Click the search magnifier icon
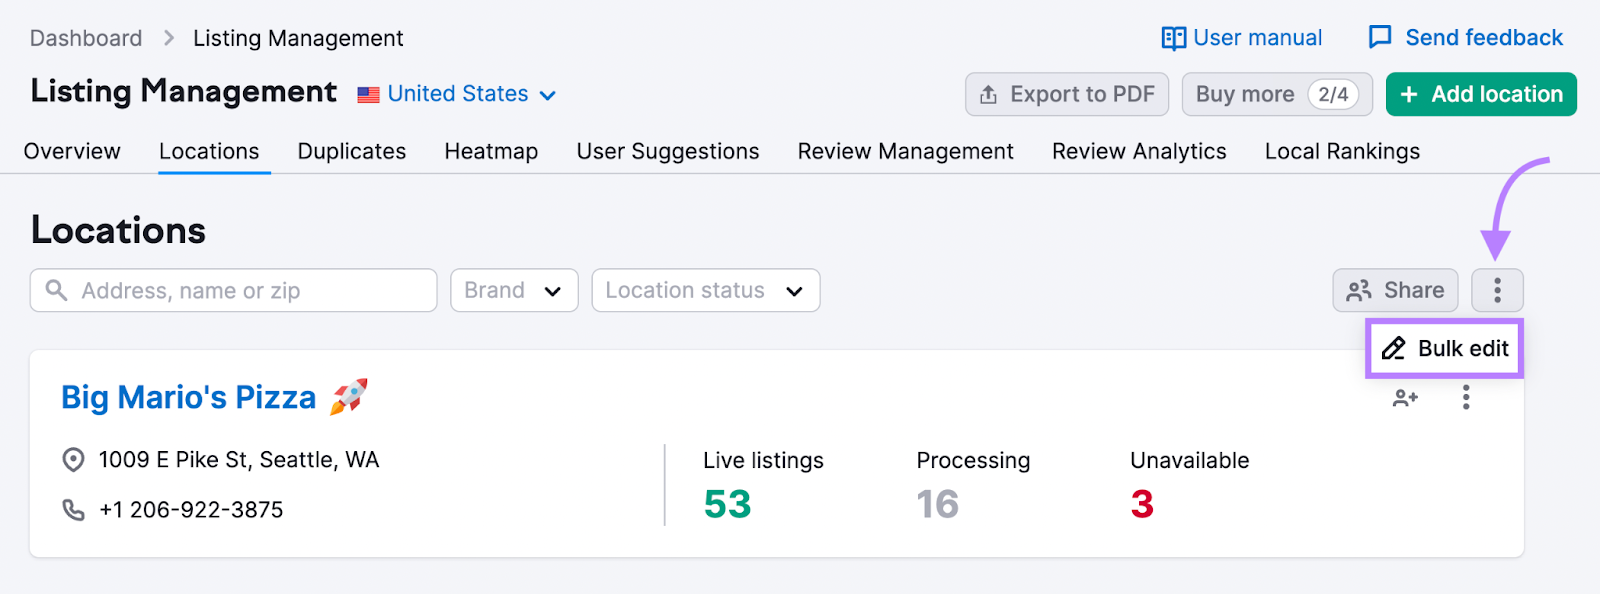This screenshot has width=1600, height=594. (x=57, y=290)
